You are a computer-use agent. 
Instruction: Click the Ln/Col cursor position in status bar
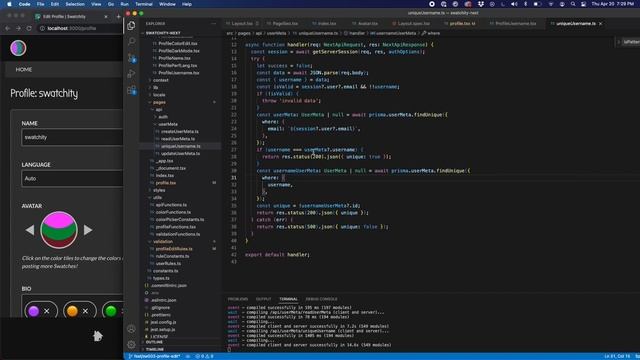tap(617, 356)
